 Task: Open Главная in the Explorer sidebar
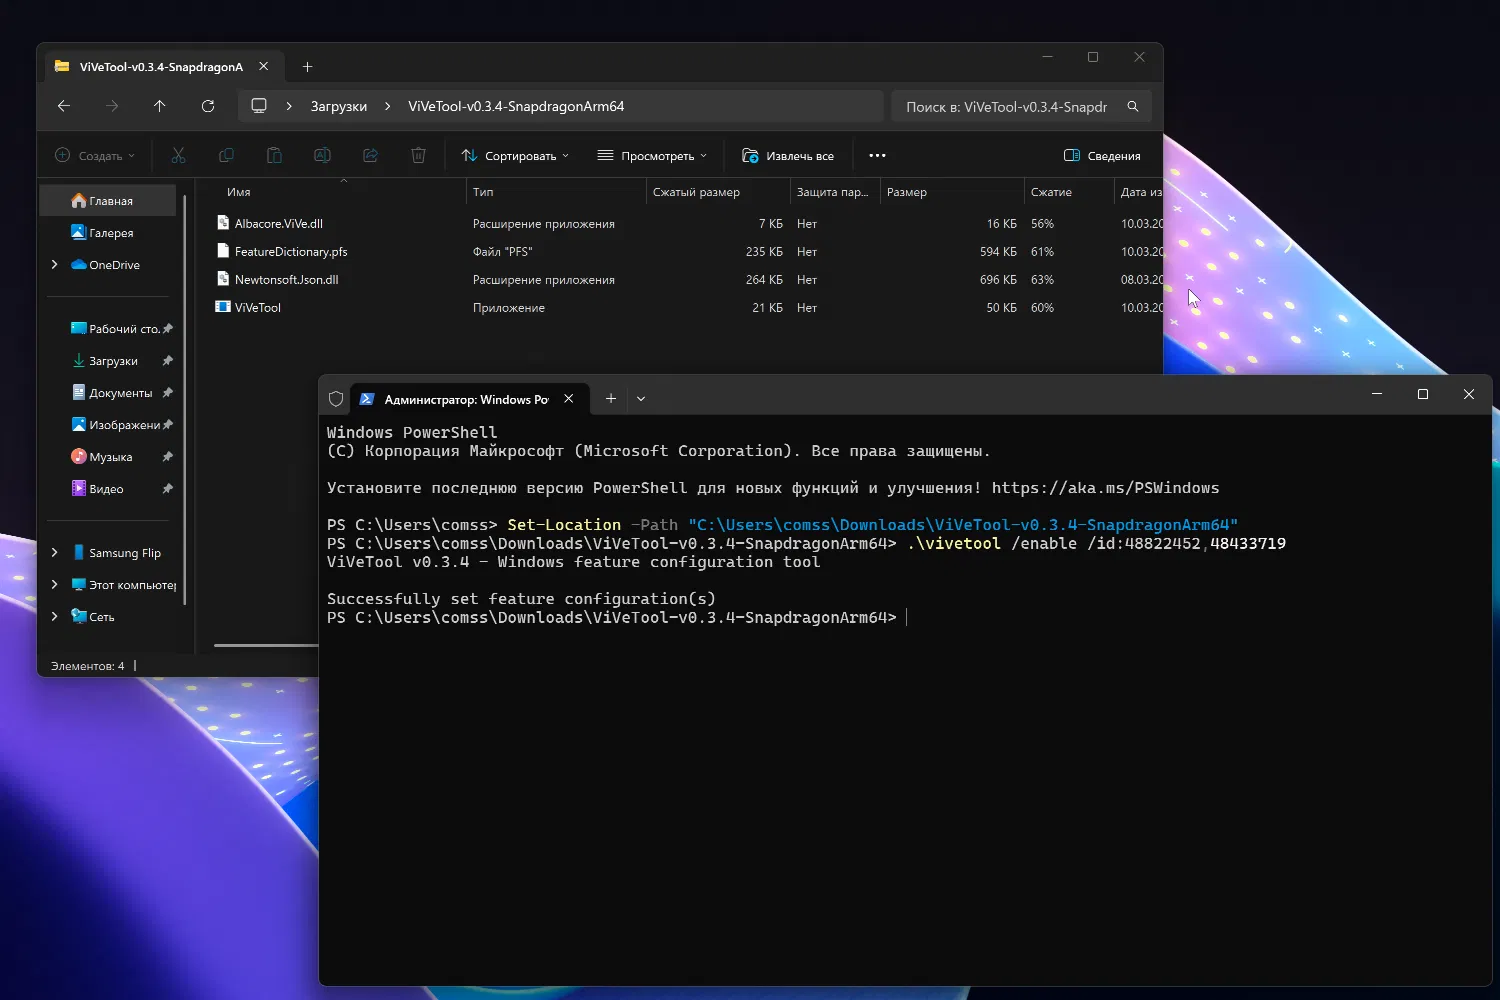coord(110,201)
